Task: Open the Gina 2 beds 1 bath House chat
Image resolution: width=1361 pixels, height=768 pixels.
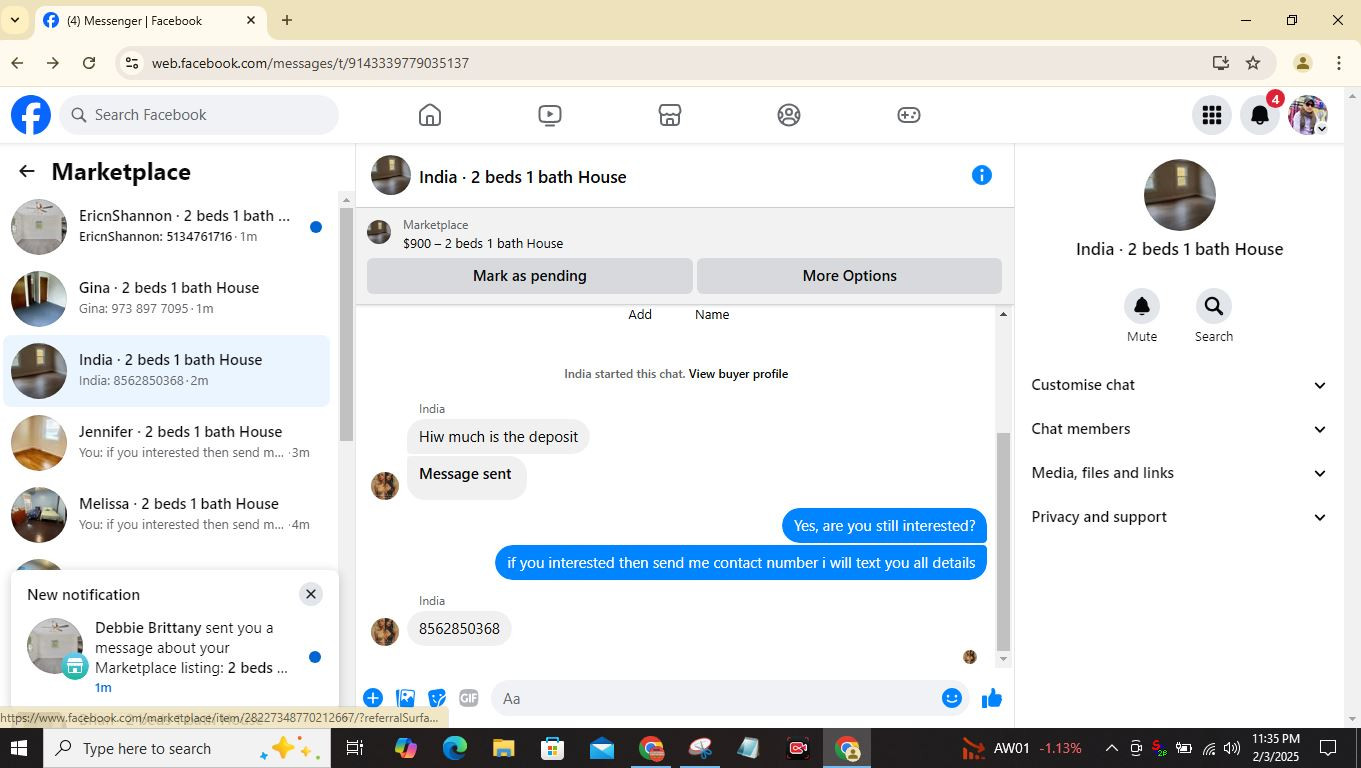Action: [x=167, y=299]
